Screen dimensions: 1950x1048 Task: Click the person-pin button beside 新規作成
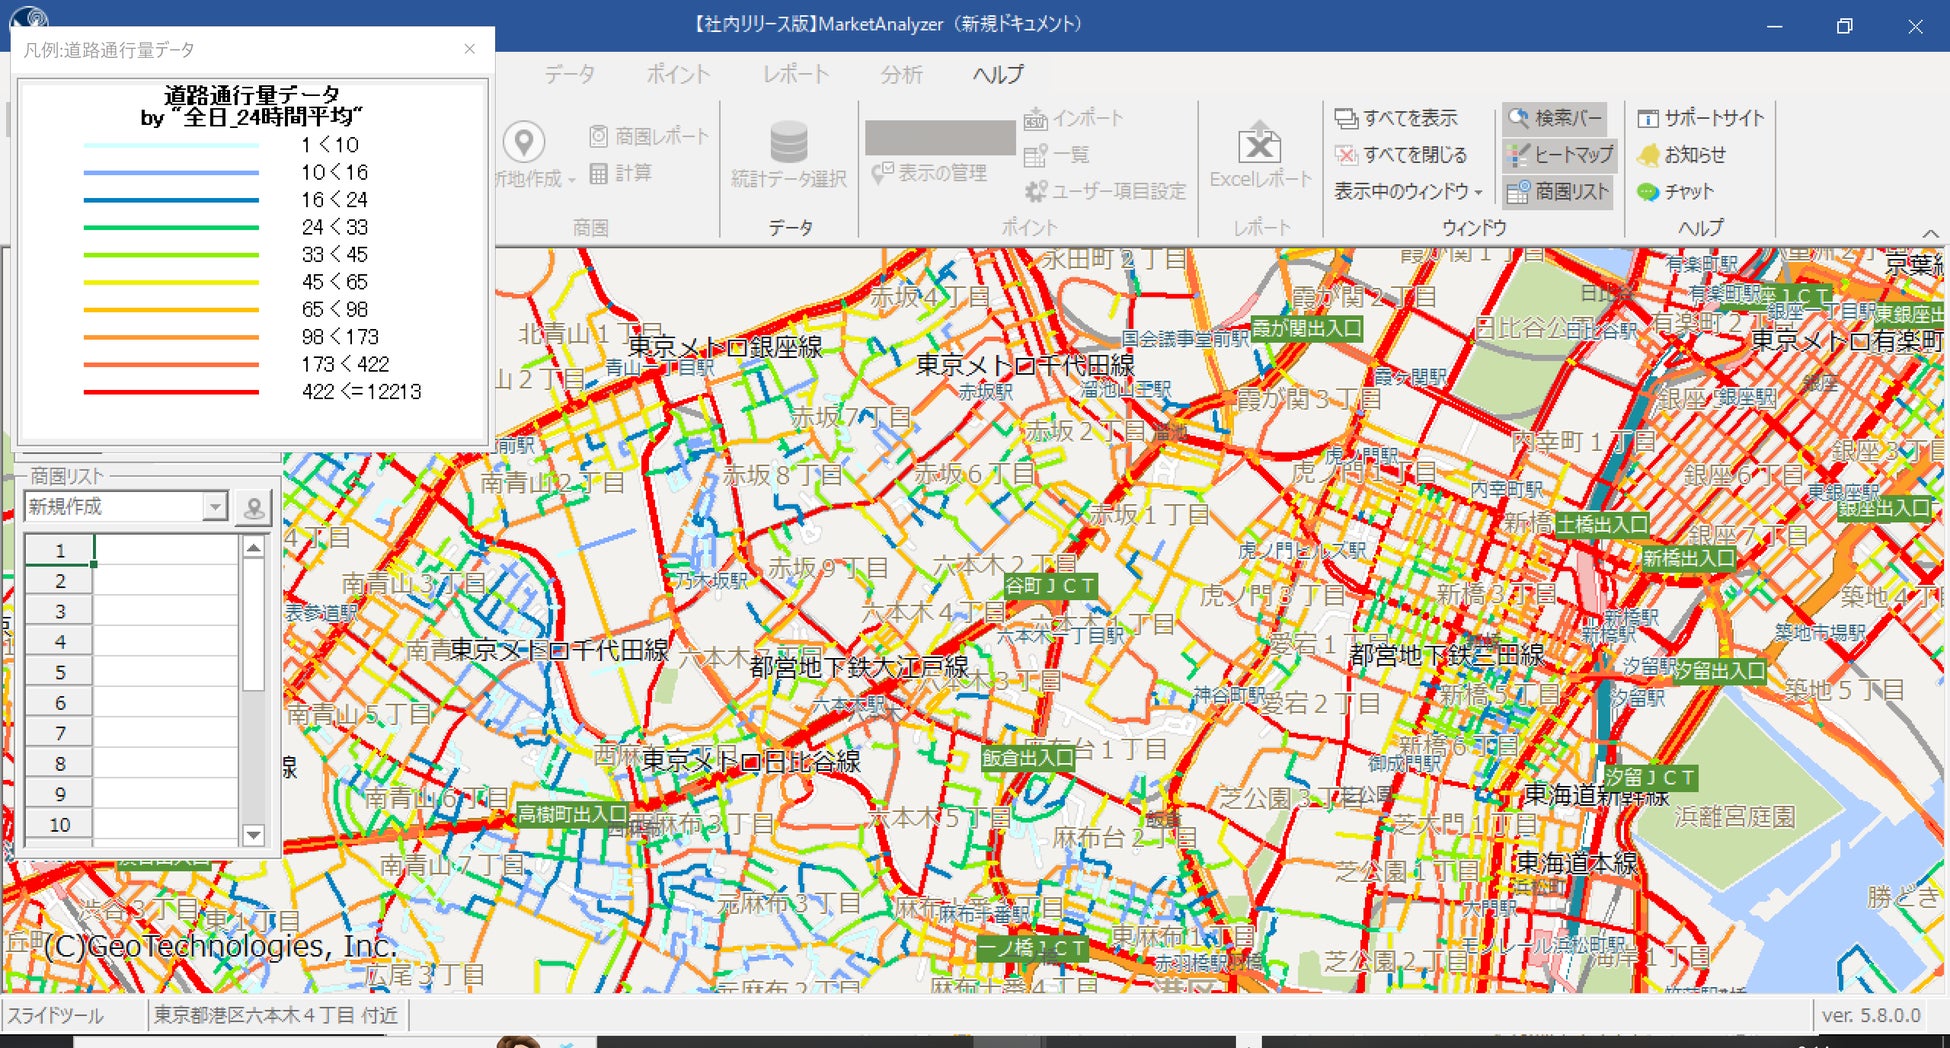tap(254, 507)
